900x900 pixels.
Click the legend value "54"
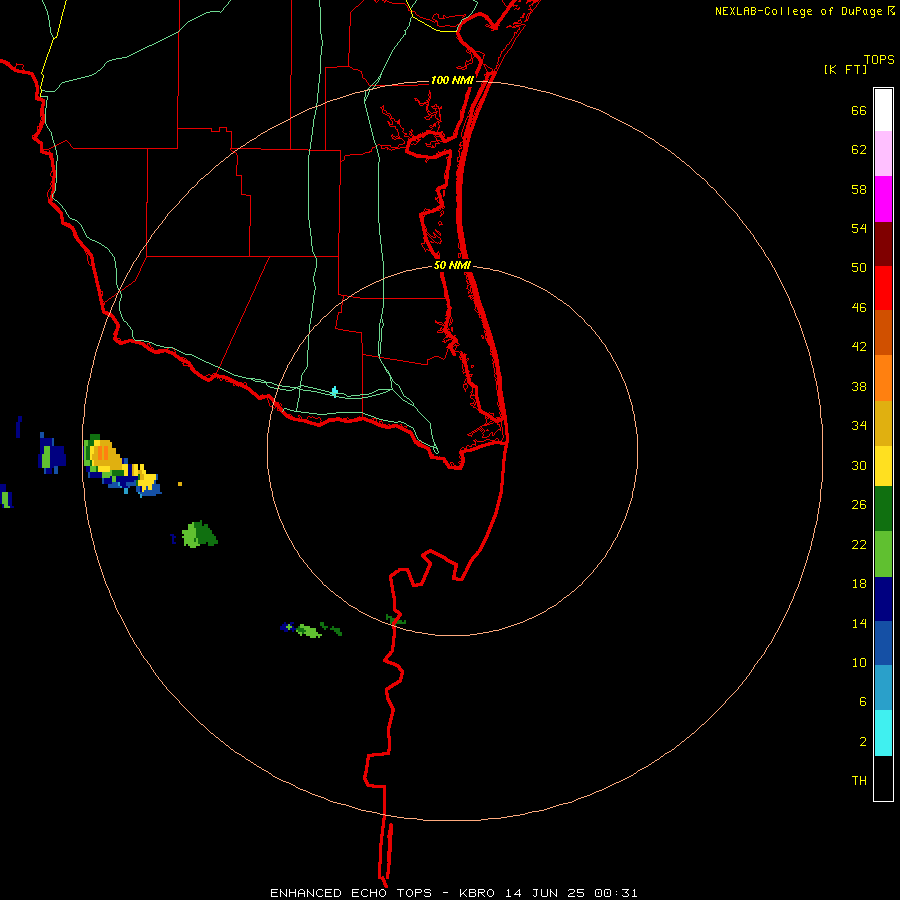859,228
